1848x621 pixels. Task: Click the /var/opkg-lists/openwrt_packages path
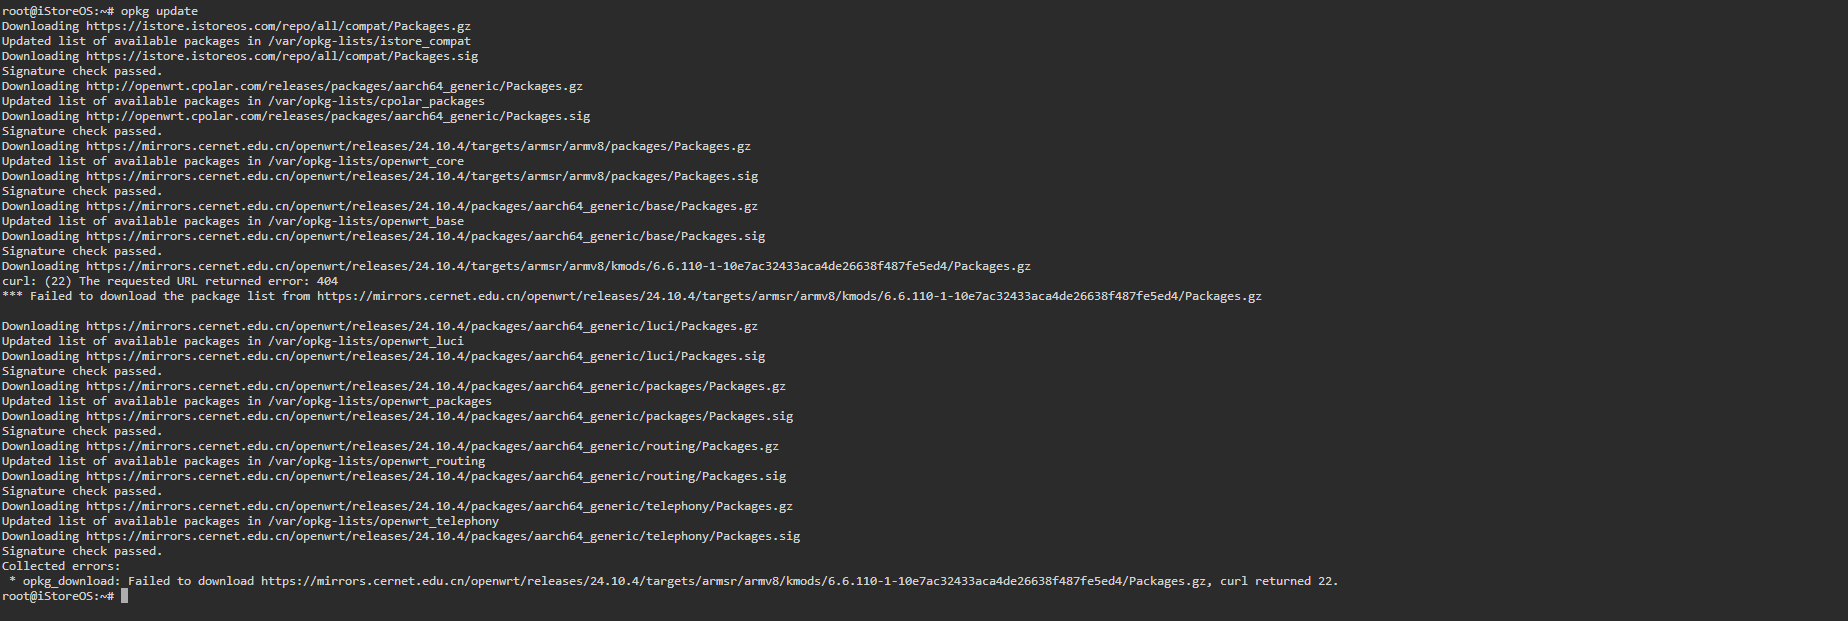(x=380, y=401)
